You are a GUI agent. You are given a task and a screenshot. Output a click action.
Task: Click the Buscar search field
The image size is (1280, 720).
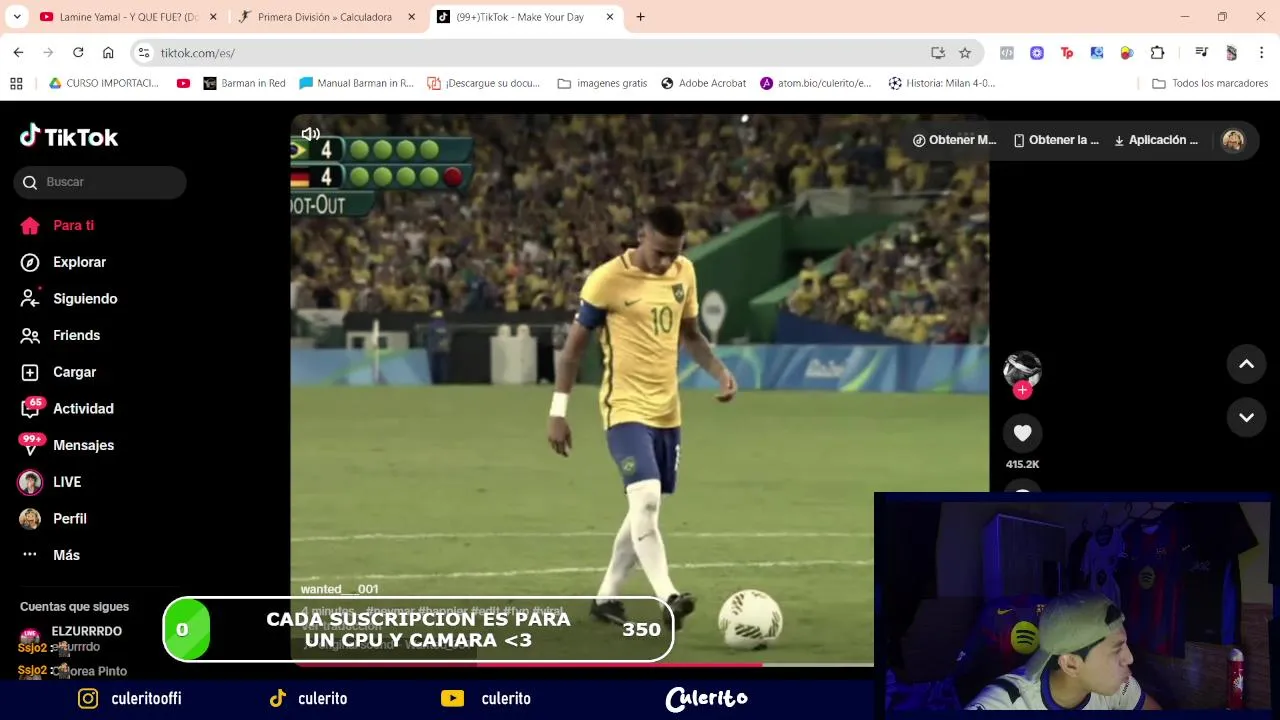(100, 182)
